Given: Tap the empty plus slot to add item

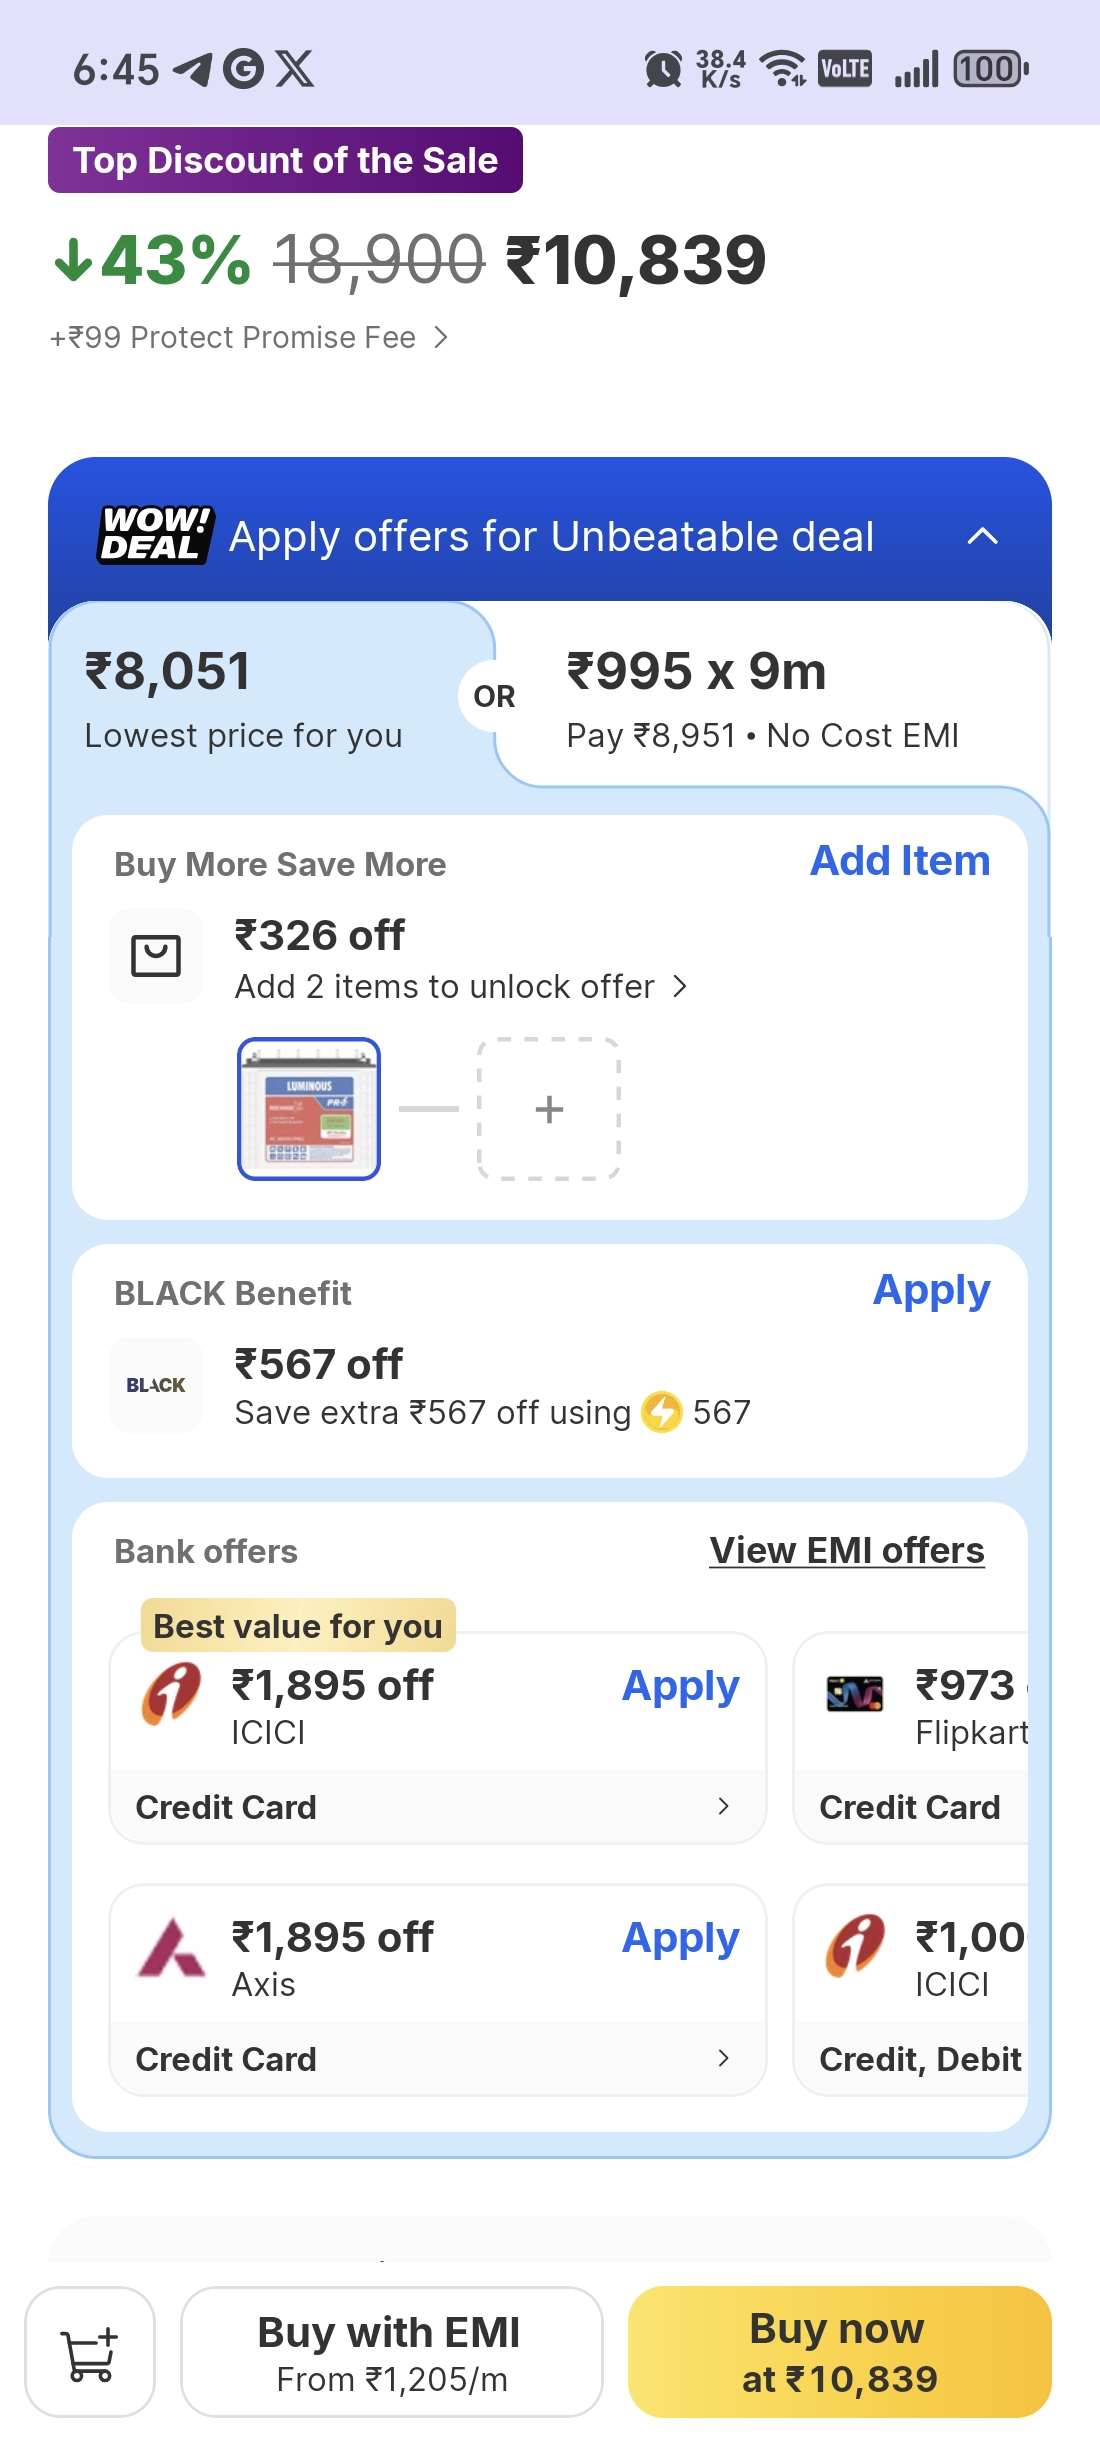Looking at the screenshot, I should point(549,1109).
